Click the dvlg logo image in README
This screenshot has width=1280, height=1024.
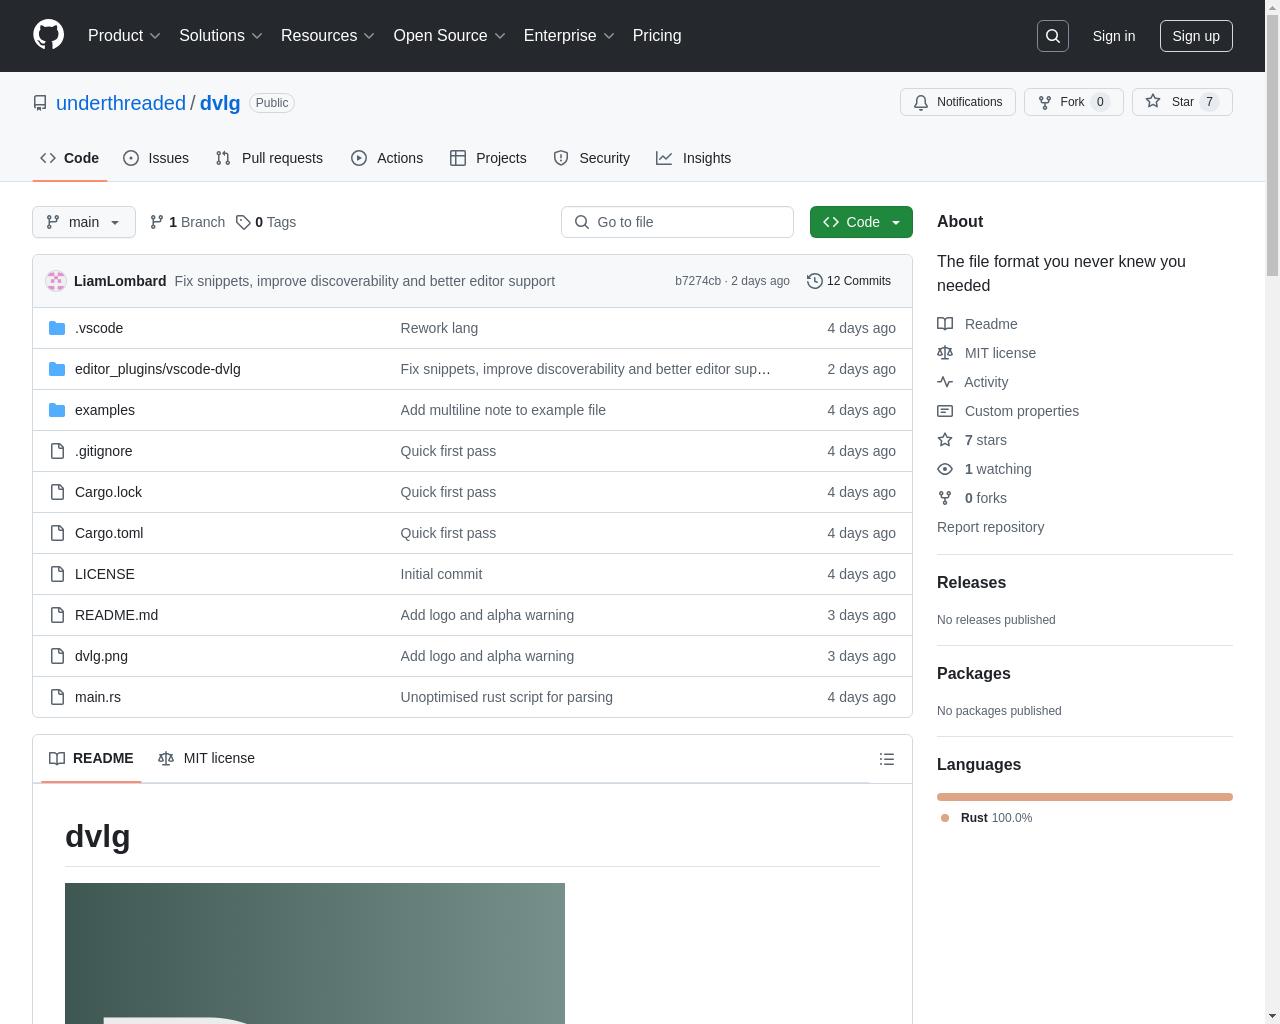tap(315, 953)
